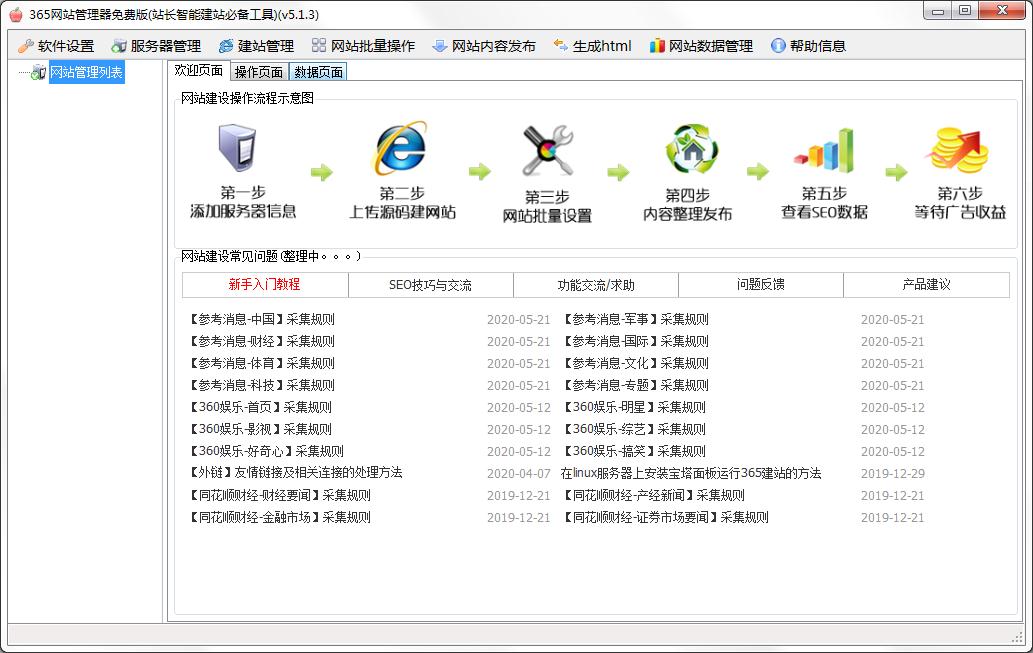Open the 网站数据管理 menu
Viewport: 1033px width, 653px height.
click(701, 46)
